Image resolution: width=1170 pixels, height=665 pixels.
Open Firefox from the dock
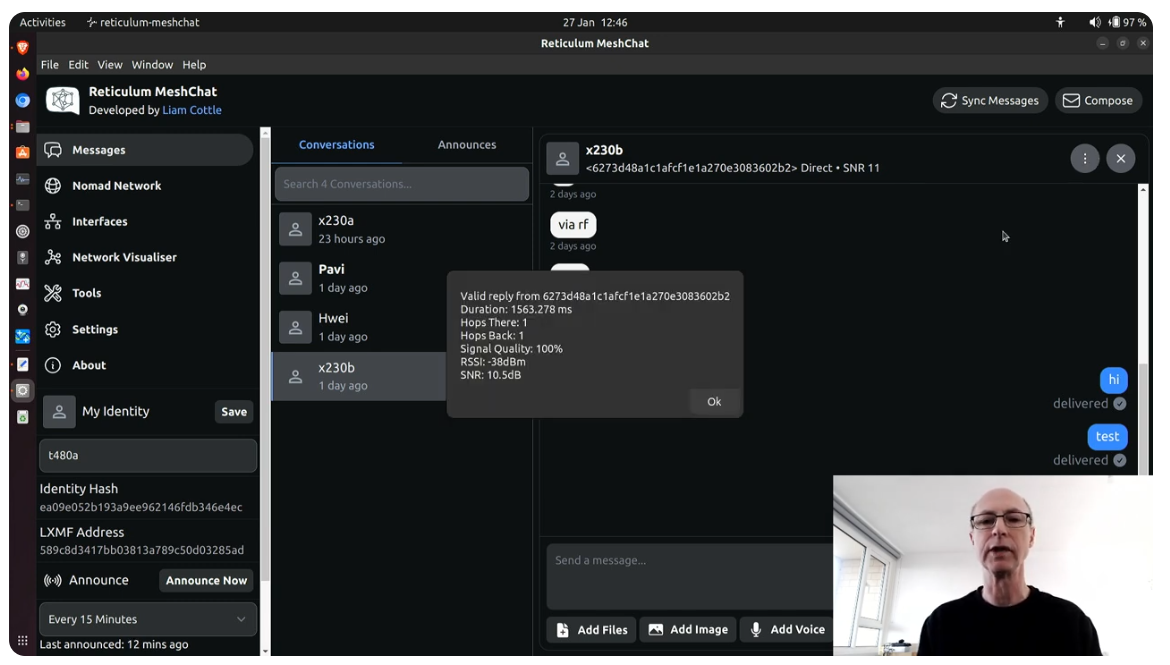pos(22,74)
